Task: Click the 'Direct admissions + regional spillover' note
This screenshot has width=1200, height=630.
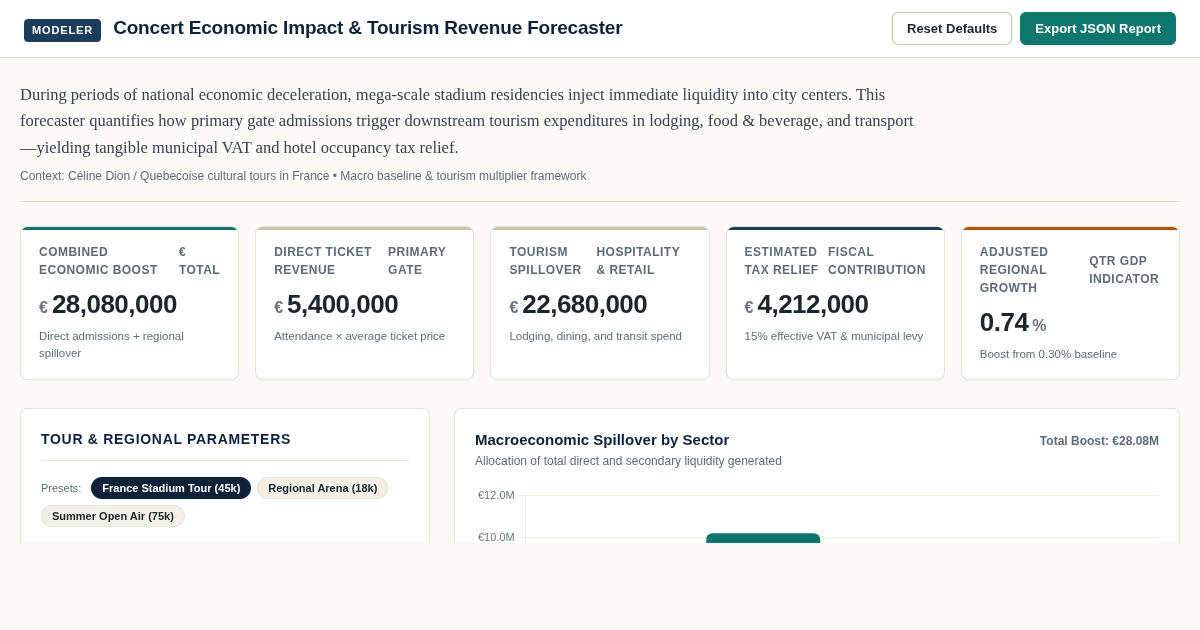Action: tap(111, 344)
